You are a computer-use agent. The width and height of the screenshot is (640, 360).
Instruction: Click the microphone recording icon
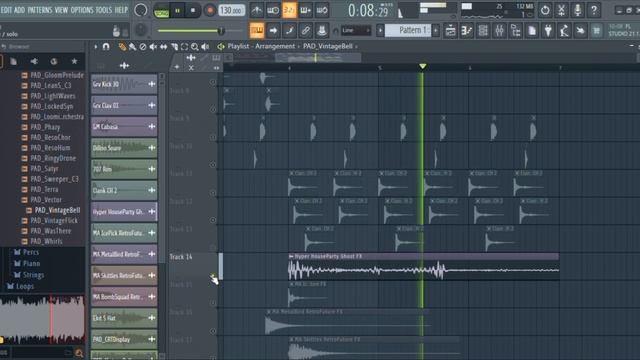[578, 10]
